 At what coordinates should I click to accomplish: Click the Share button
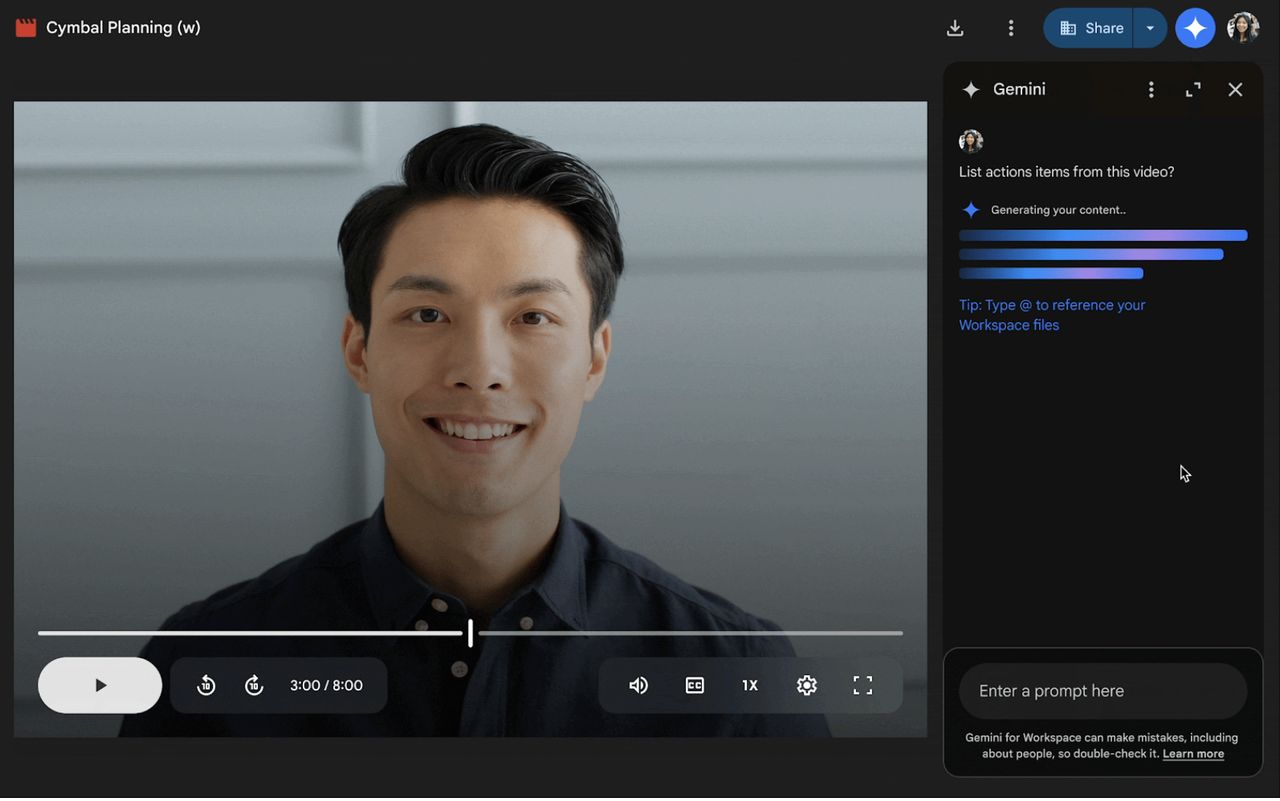tap(1090, 28)
